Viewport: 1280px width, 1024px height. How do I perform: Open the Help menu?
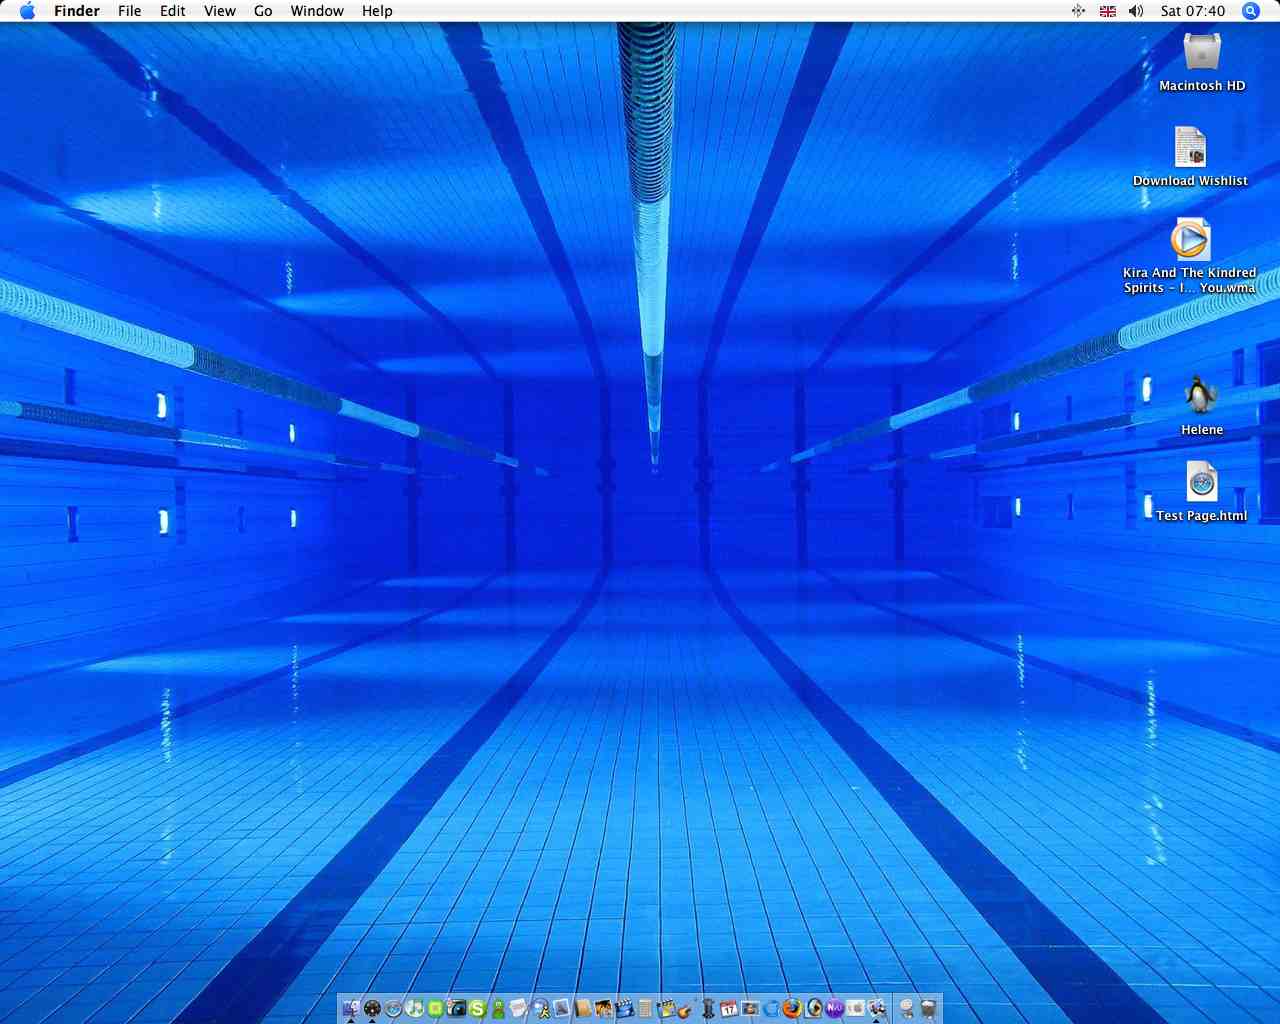[377, 11]
